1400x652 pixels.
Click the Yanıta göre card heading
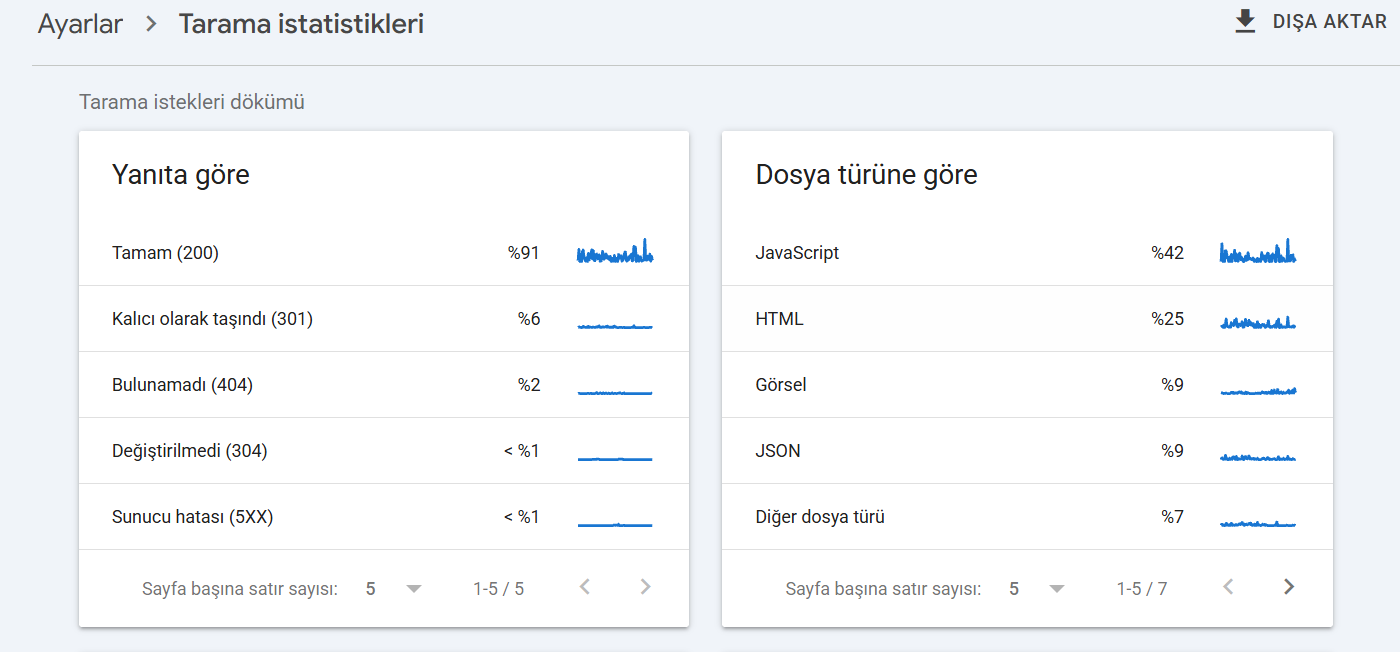coord(181,175)
